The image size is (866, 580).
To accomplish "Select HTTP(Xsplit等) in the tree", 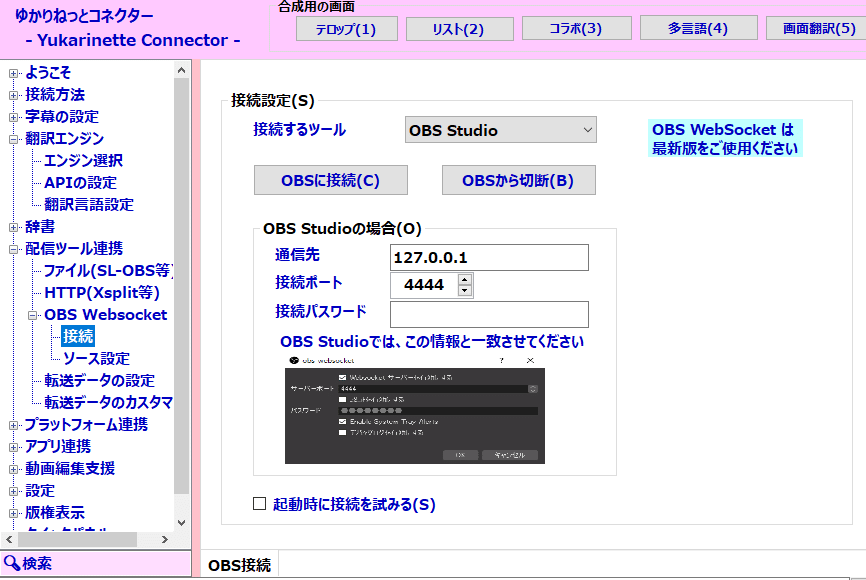I will [102, 293].
